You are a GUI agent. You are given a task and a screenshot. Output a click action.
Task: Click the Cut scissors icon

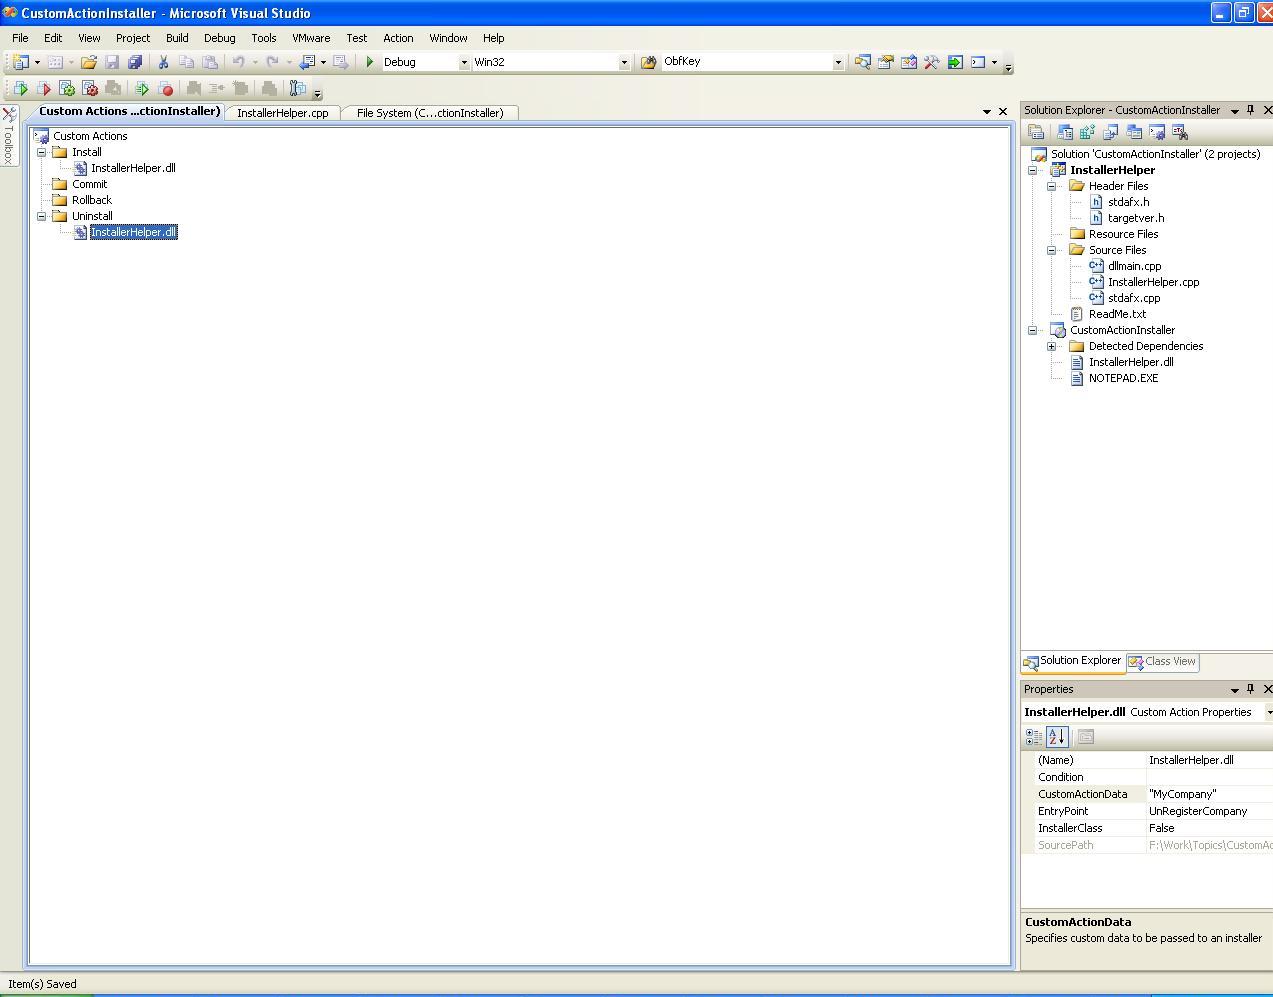coord(163,62)
